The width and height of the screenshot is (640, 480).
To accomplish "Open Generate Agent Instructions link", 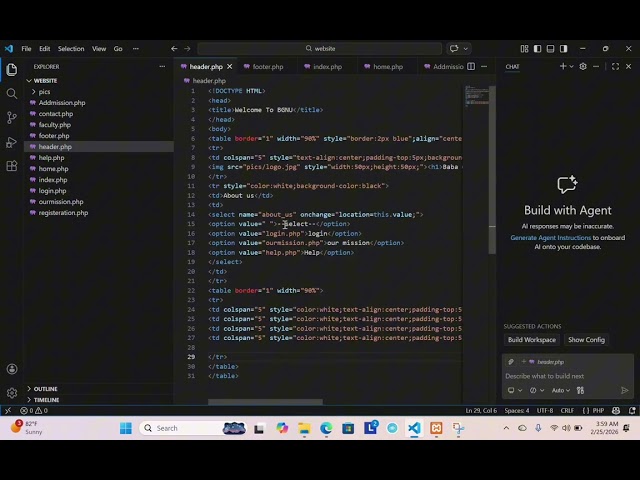I will (550, 238).
